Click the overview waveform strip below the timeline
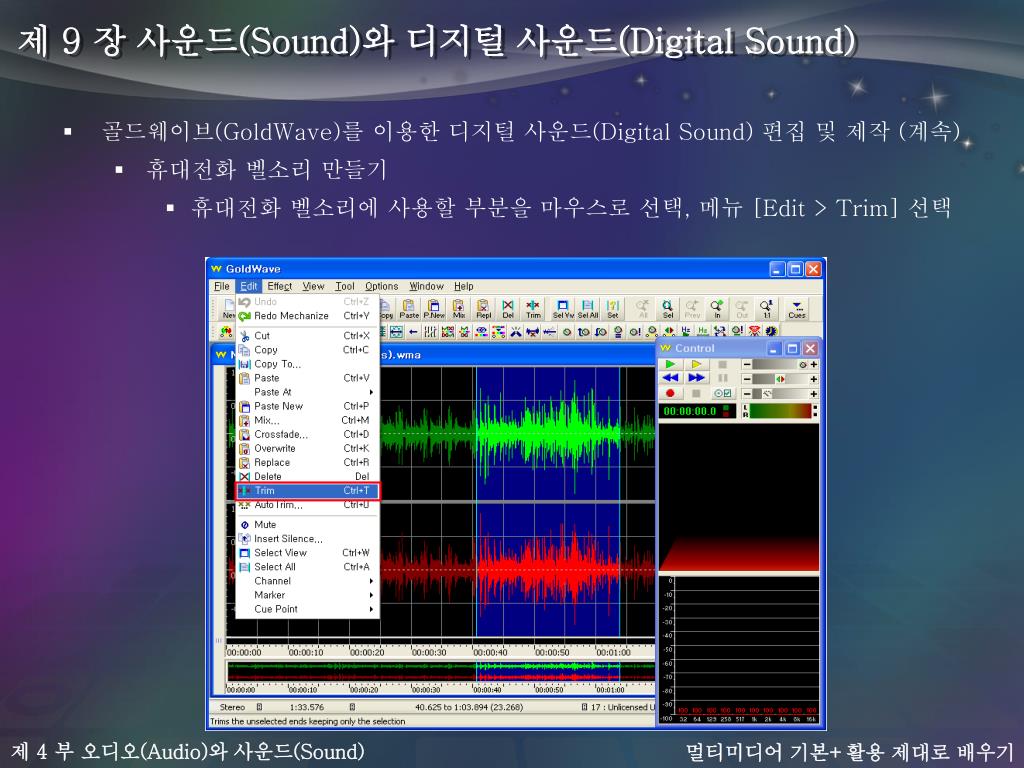This screenshot has height=768, width=1024. [x=441, y=671]
